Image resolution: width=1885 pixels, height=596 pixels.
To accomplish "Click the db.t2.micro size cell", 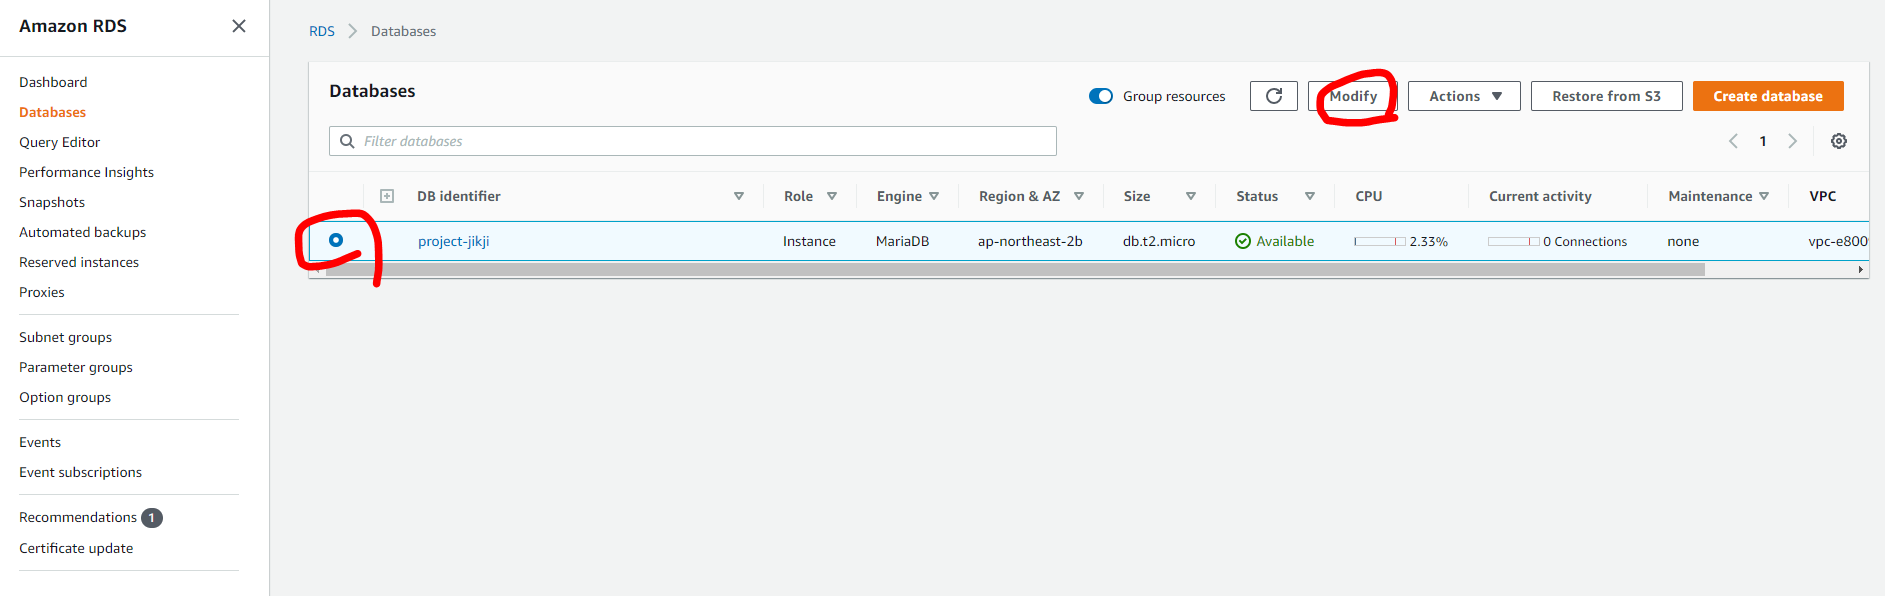I will [x=1159, y=241].
